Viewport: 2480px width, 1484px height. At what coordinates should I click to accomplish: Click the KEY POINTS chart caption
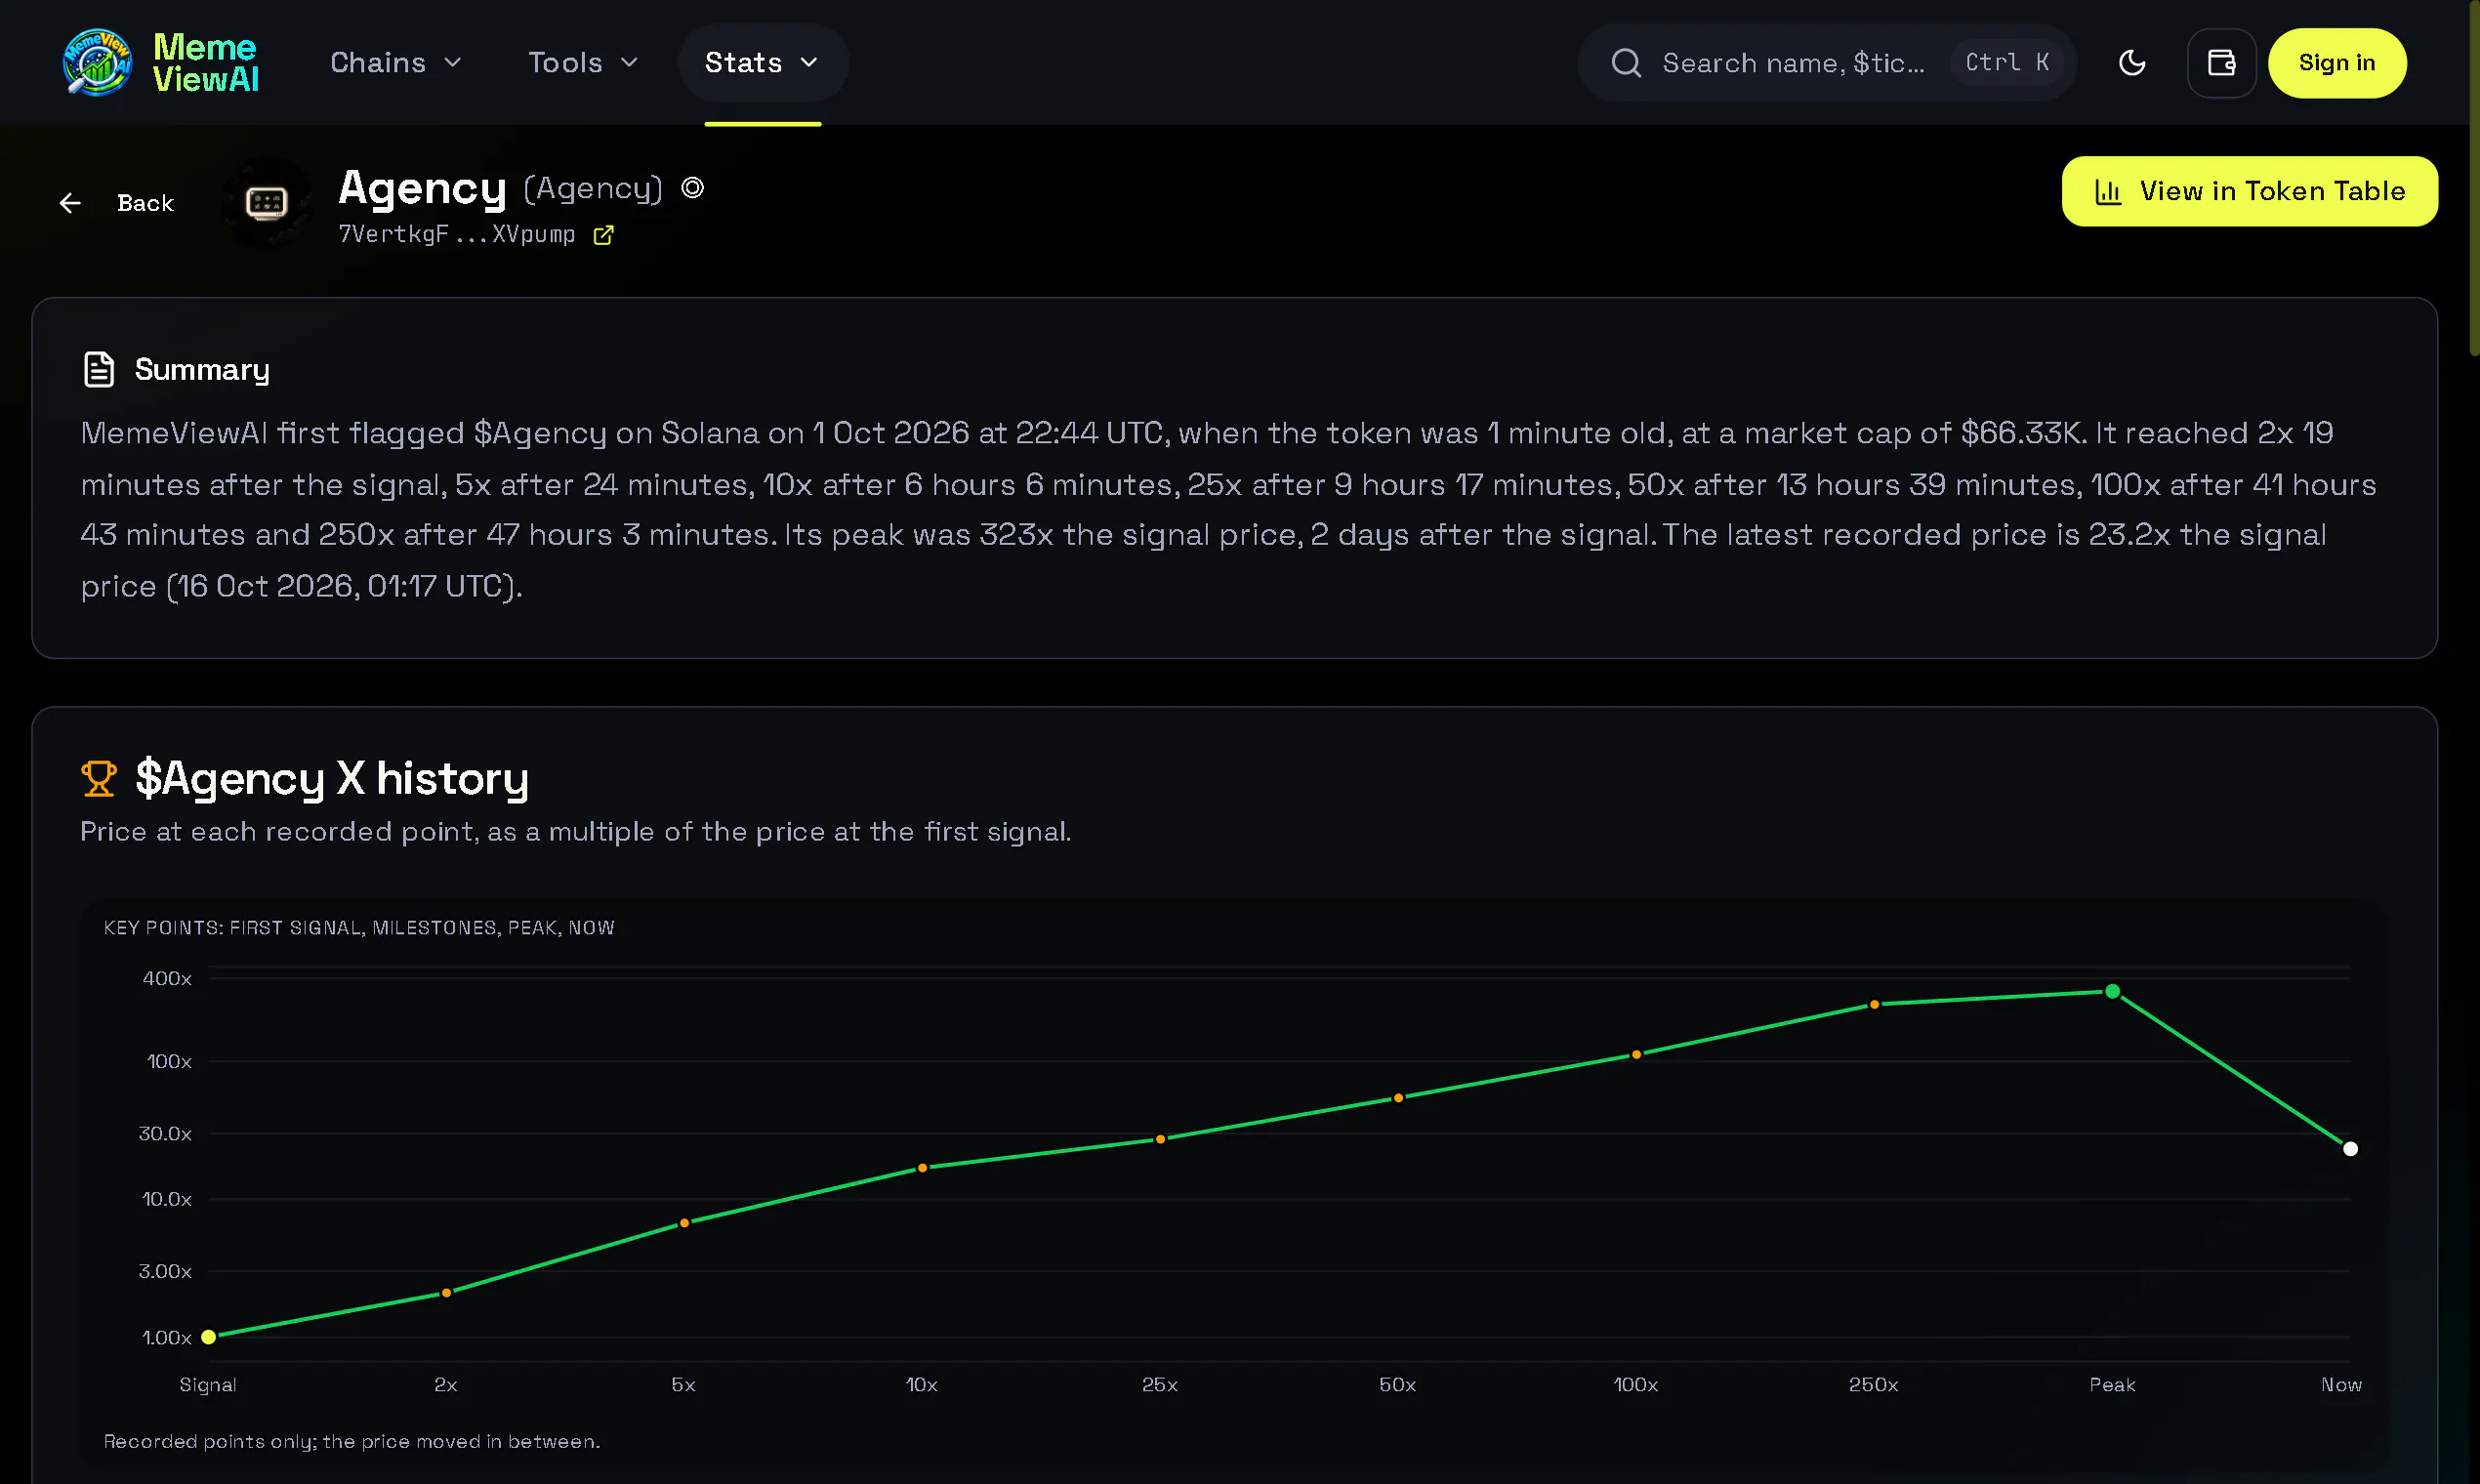pyautogui.click(x=359, y=927)
